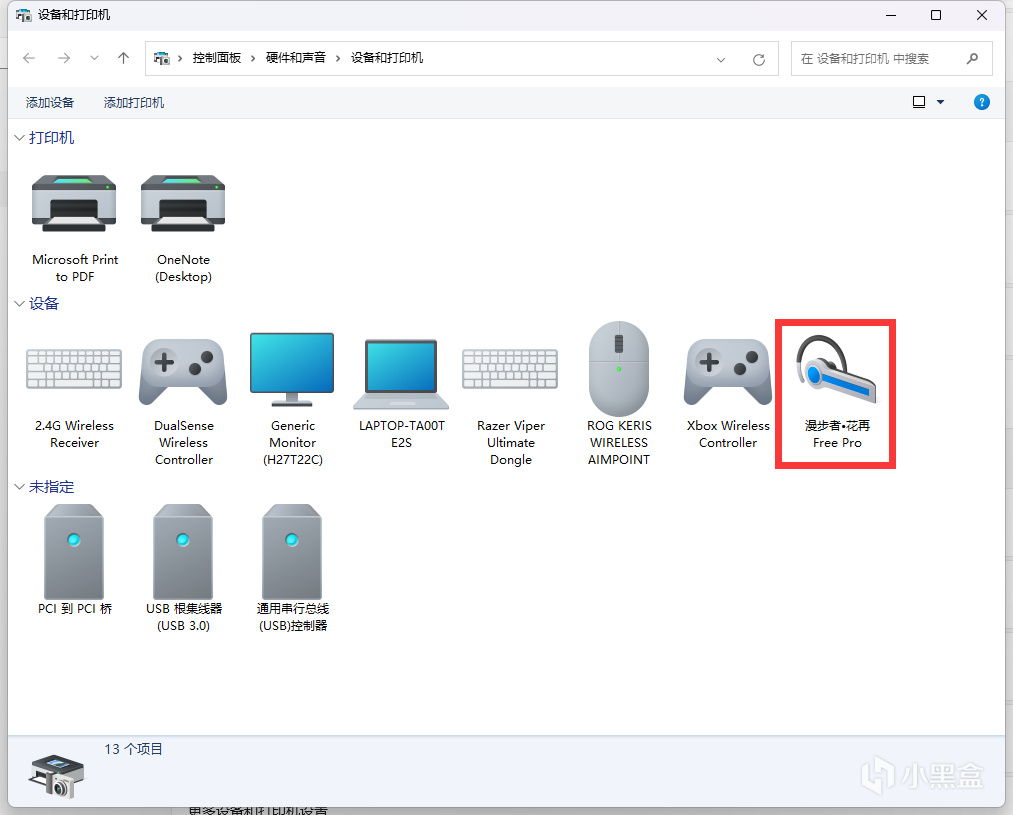
Task: Select the Generic Monitor (H27T22C) icon
Action: pyautogui.click(x=292, y=369)
